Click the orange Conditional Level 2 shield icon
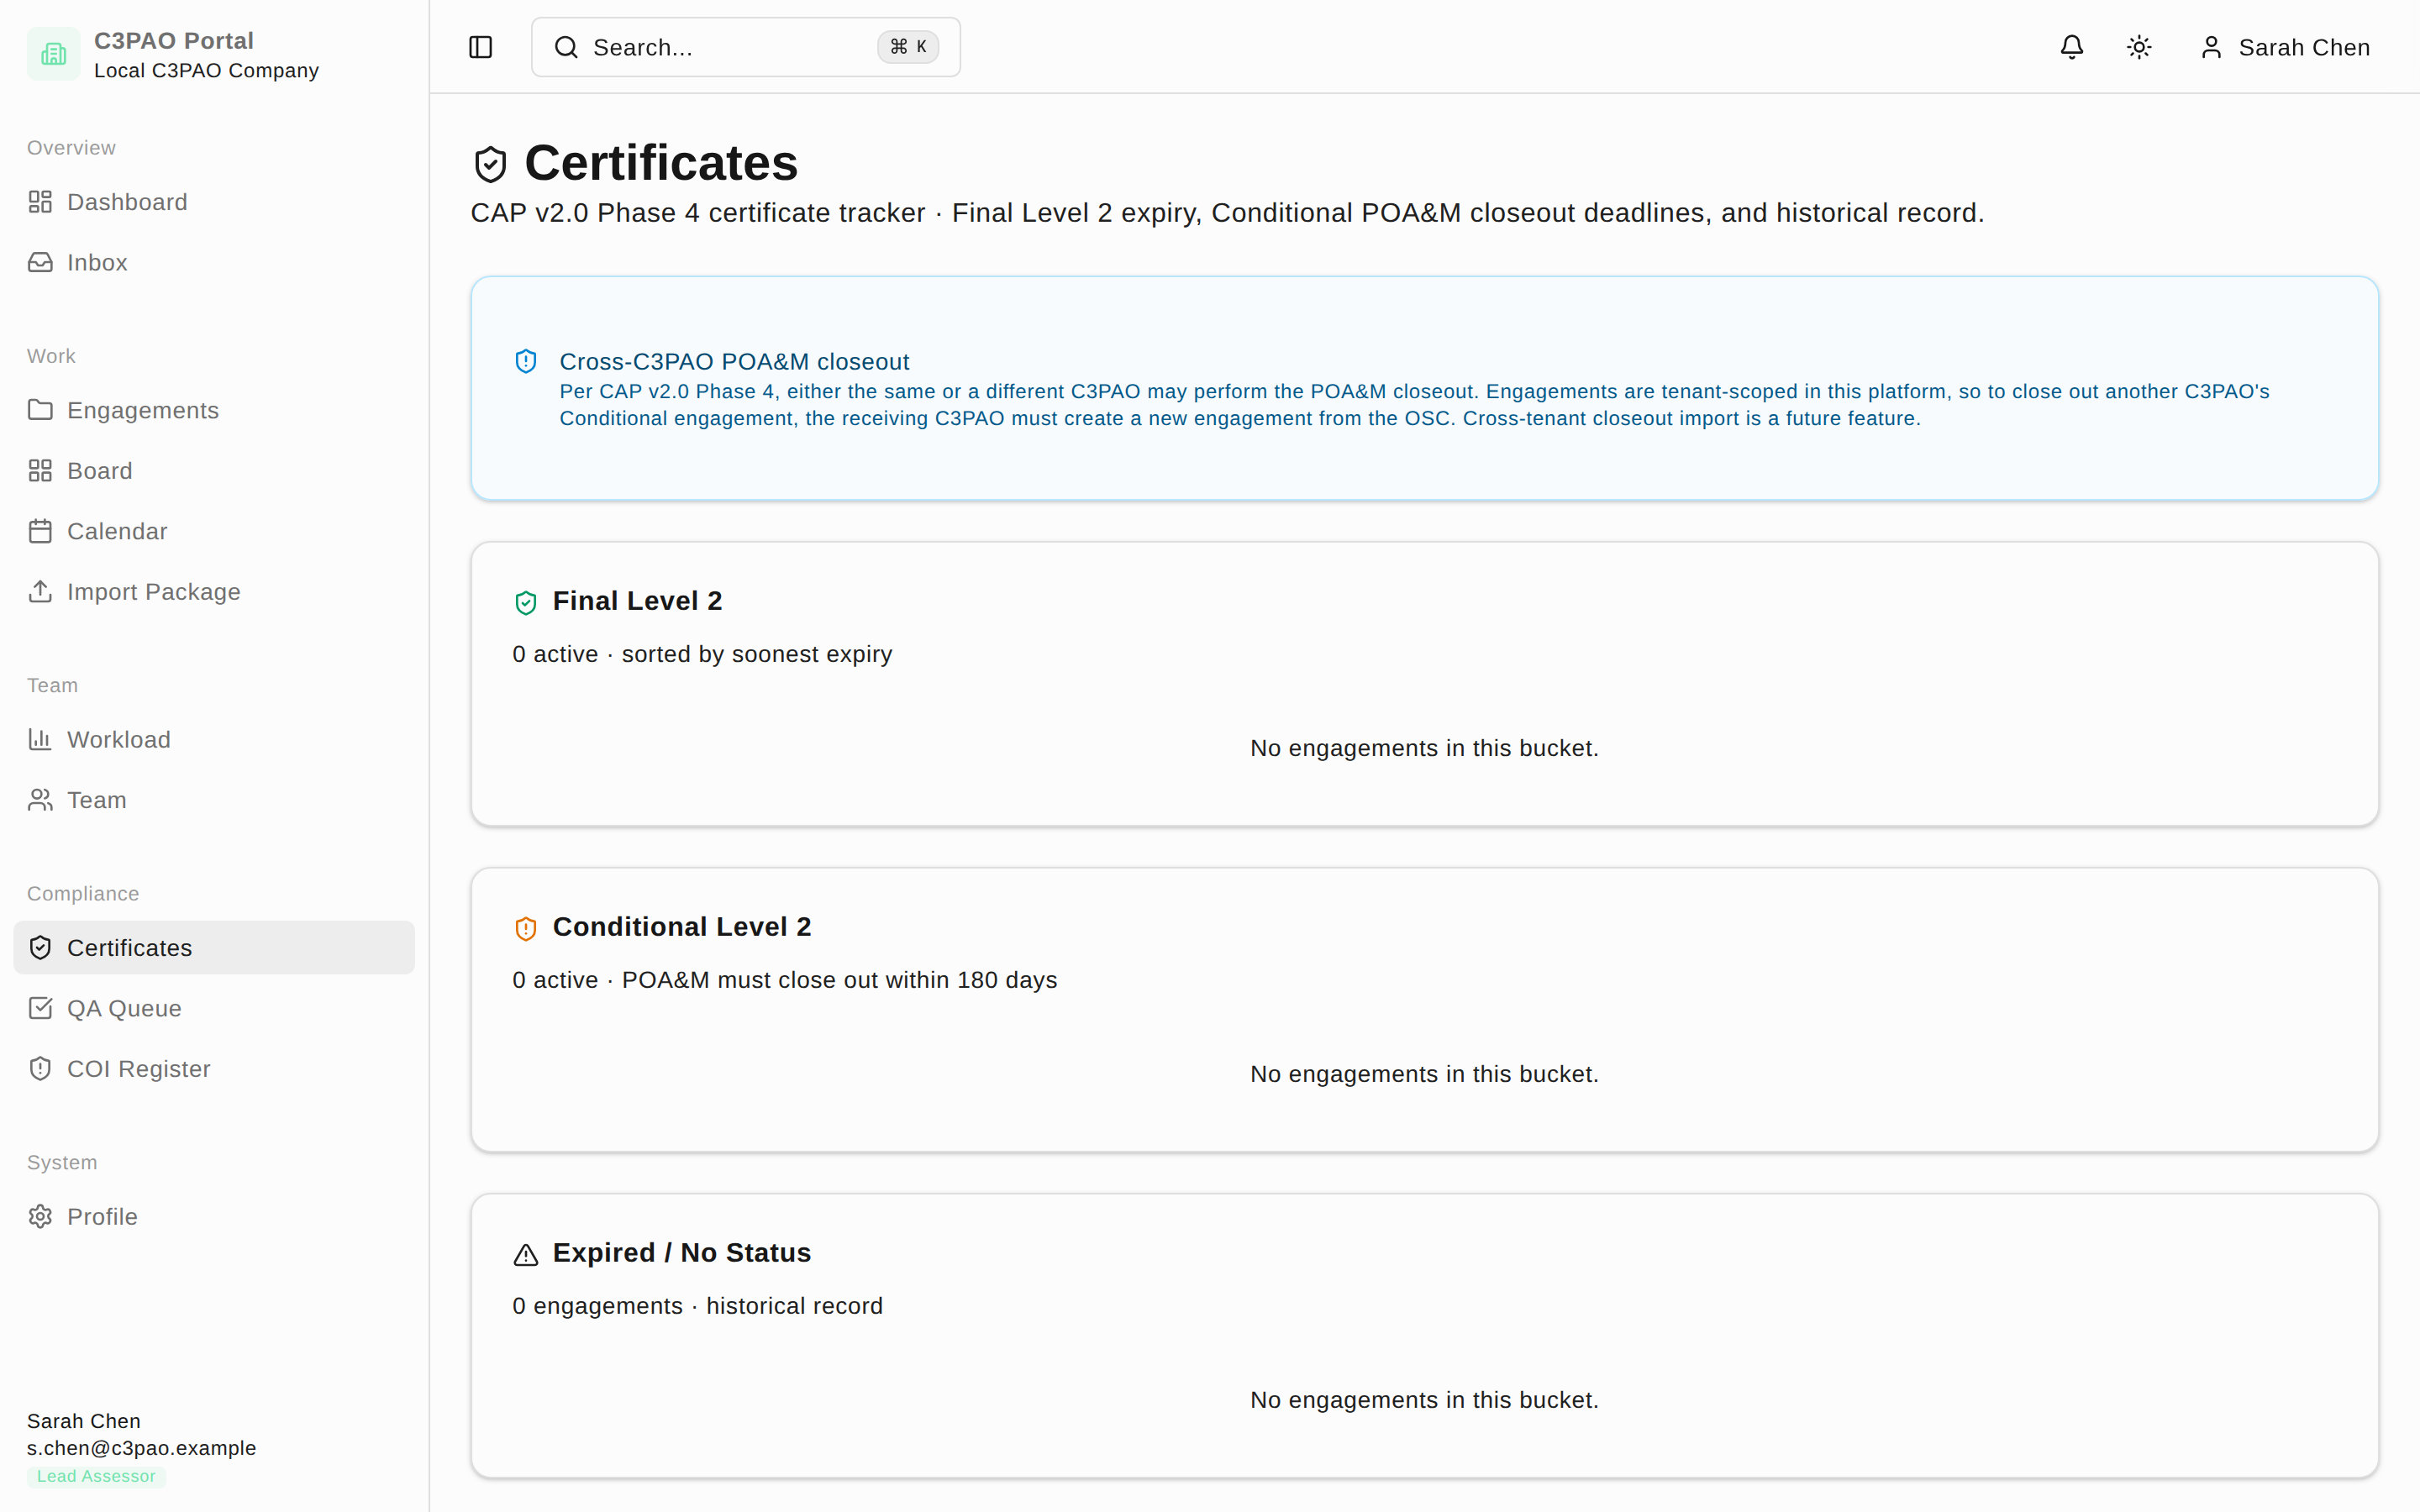Screen dimensions: 2420x1512 coord(526,928)
